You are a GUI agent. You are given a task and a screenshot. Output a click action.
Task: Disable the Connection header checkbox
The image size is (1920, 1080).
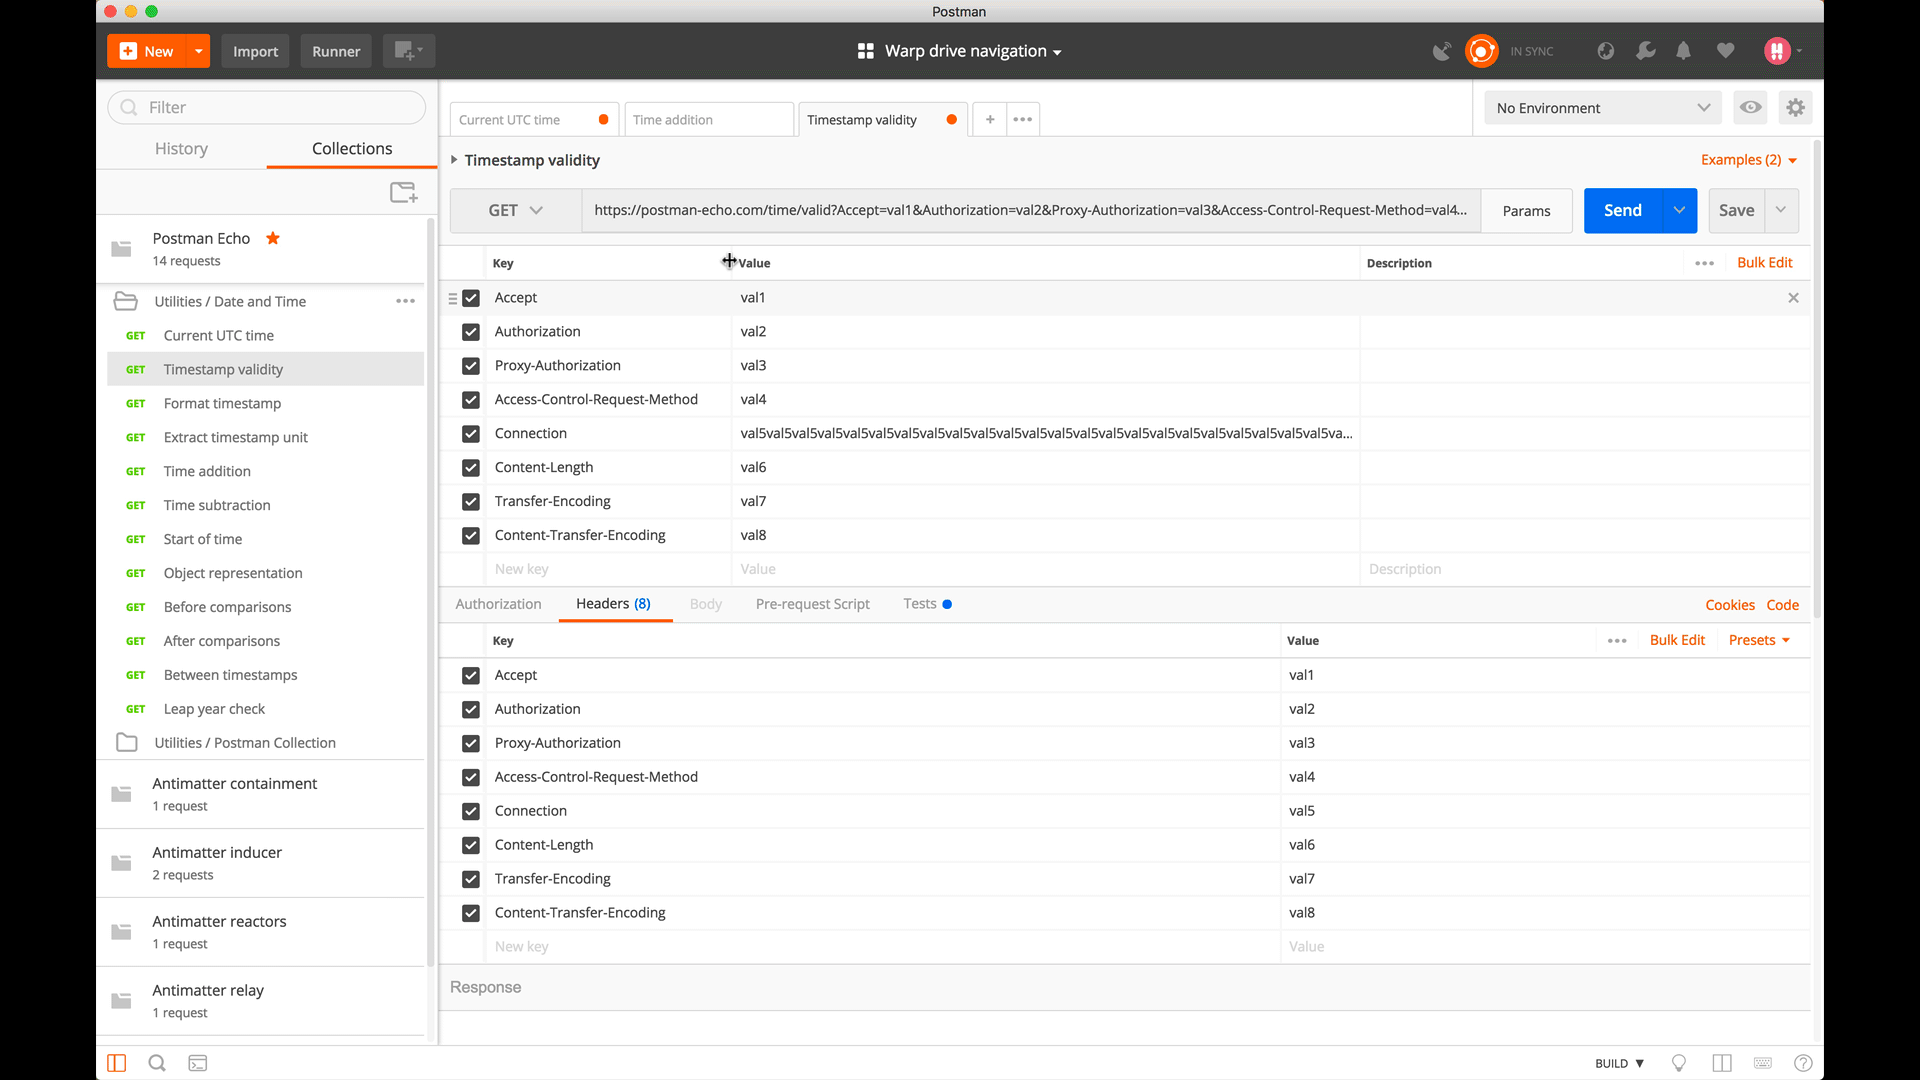(471, 810)
